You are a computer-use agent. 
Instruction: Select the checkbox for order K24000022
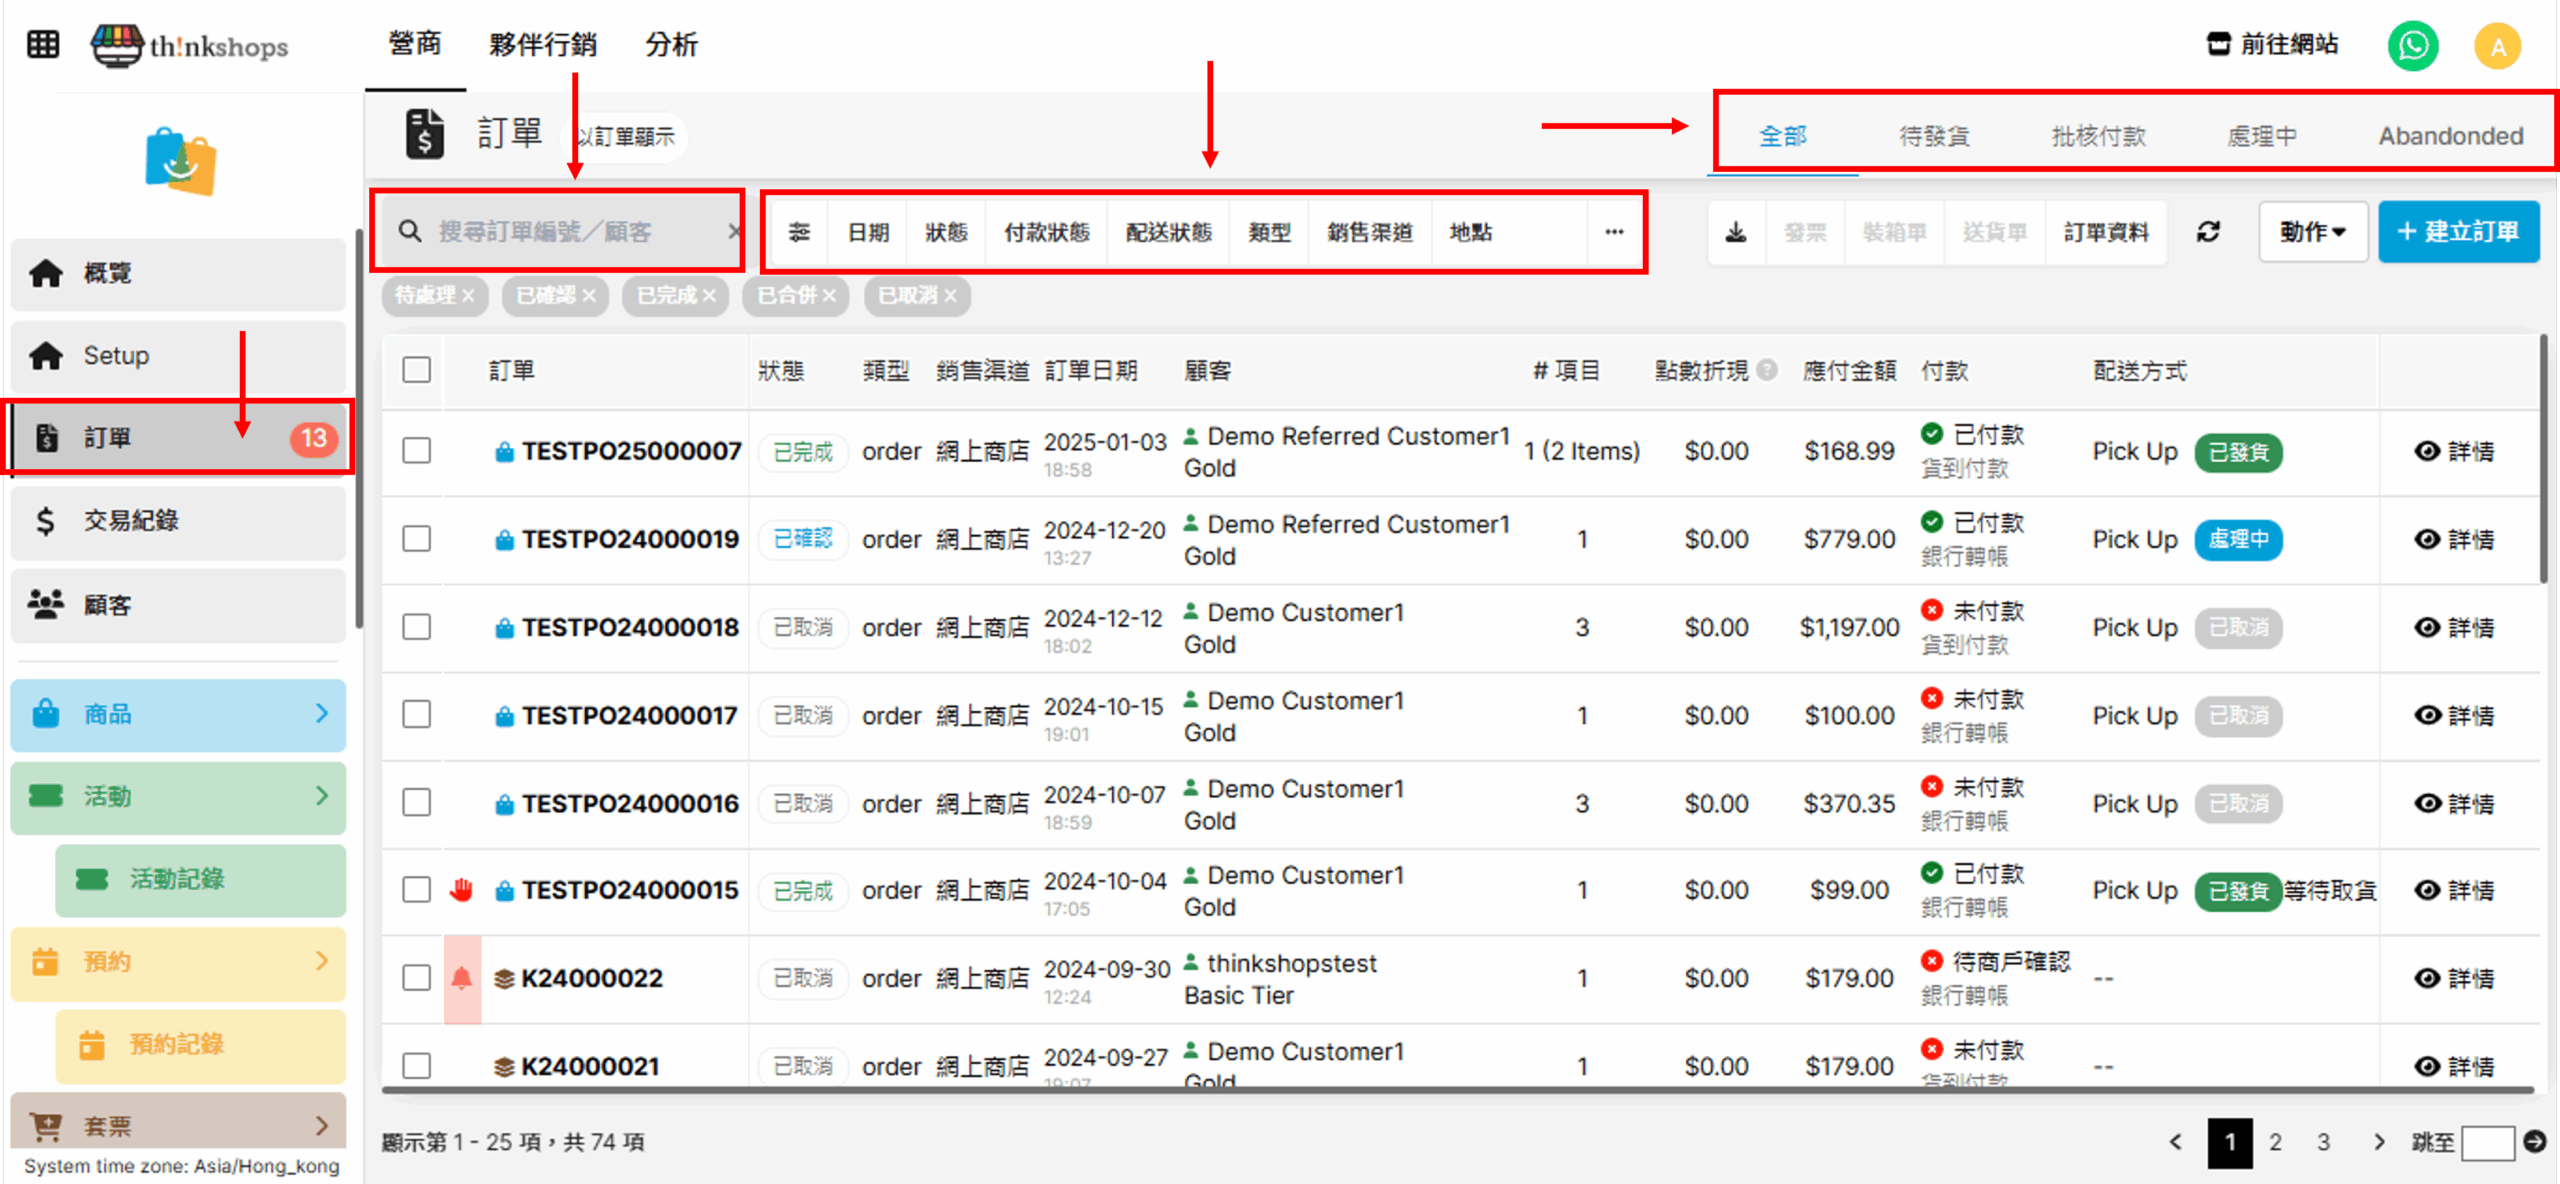(x=417, y=977)
